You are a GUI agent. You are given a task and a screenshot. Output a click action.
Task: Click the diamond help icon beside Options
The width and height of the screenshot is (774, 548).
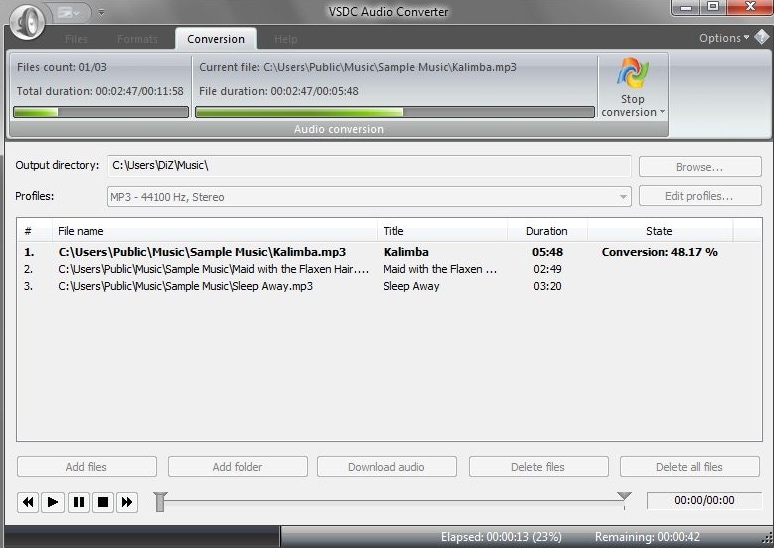click(x=762, y=37)
